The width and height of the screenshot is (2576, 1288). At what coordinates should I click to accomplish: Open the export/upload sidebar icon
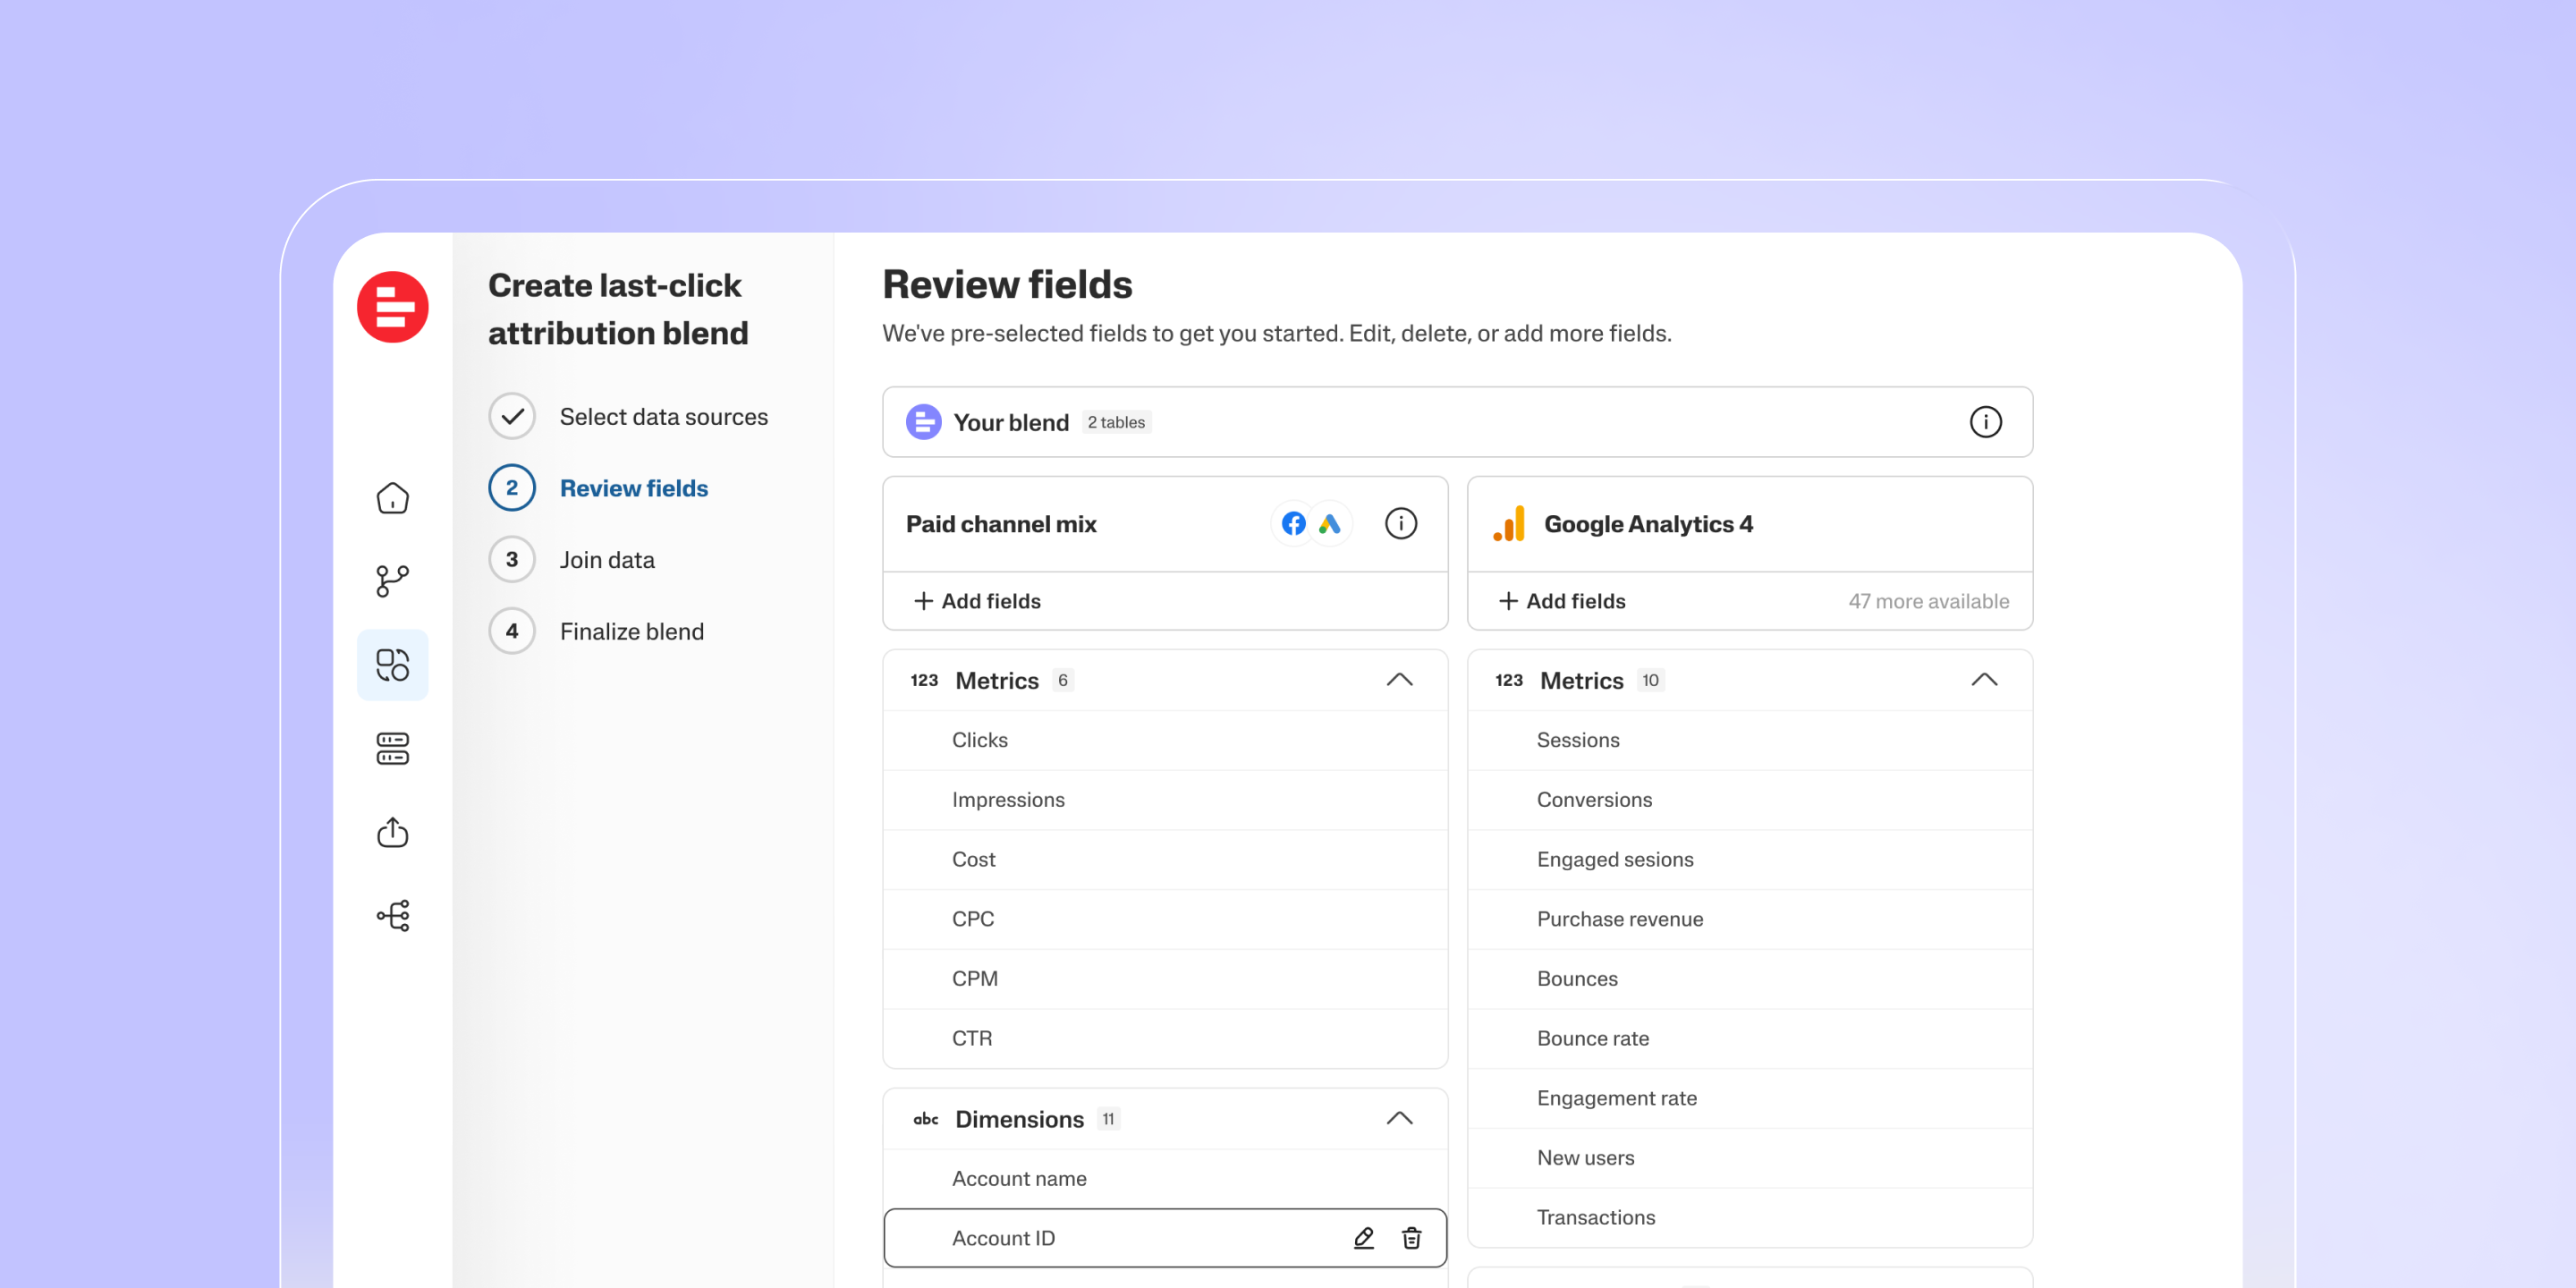(392, 832)
